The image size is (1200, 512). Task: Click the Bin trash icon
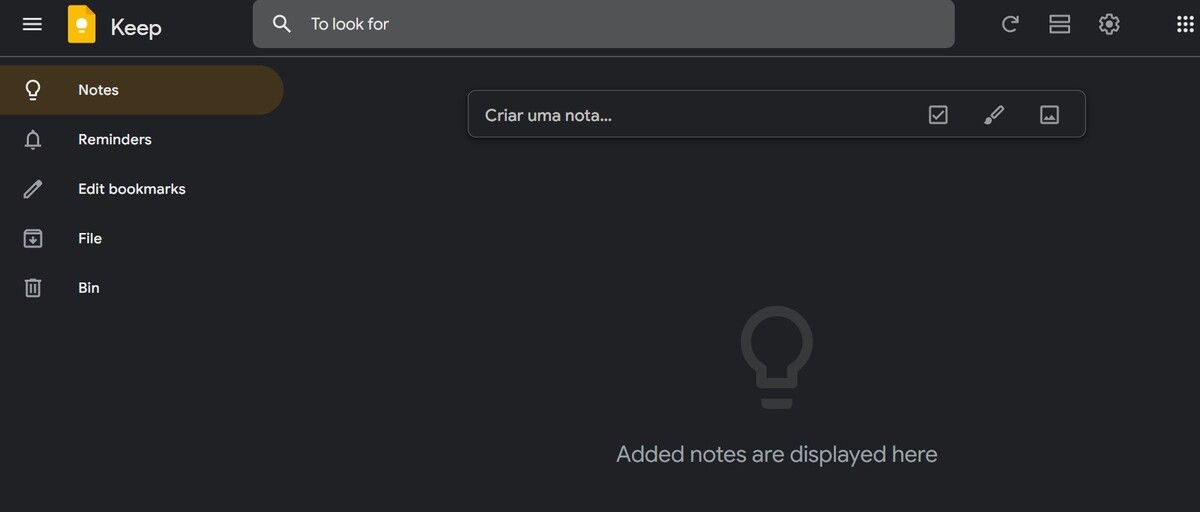point(33,288)
